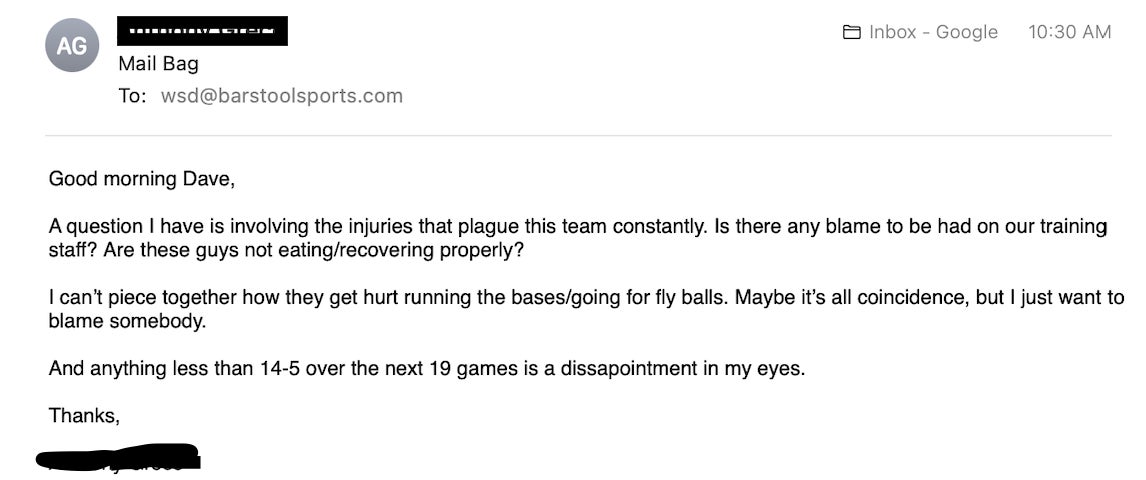Click the 10:30 AM timestamp
Image resolution: width=1146 pixels, height=480 pixels.
(1069, 32)
